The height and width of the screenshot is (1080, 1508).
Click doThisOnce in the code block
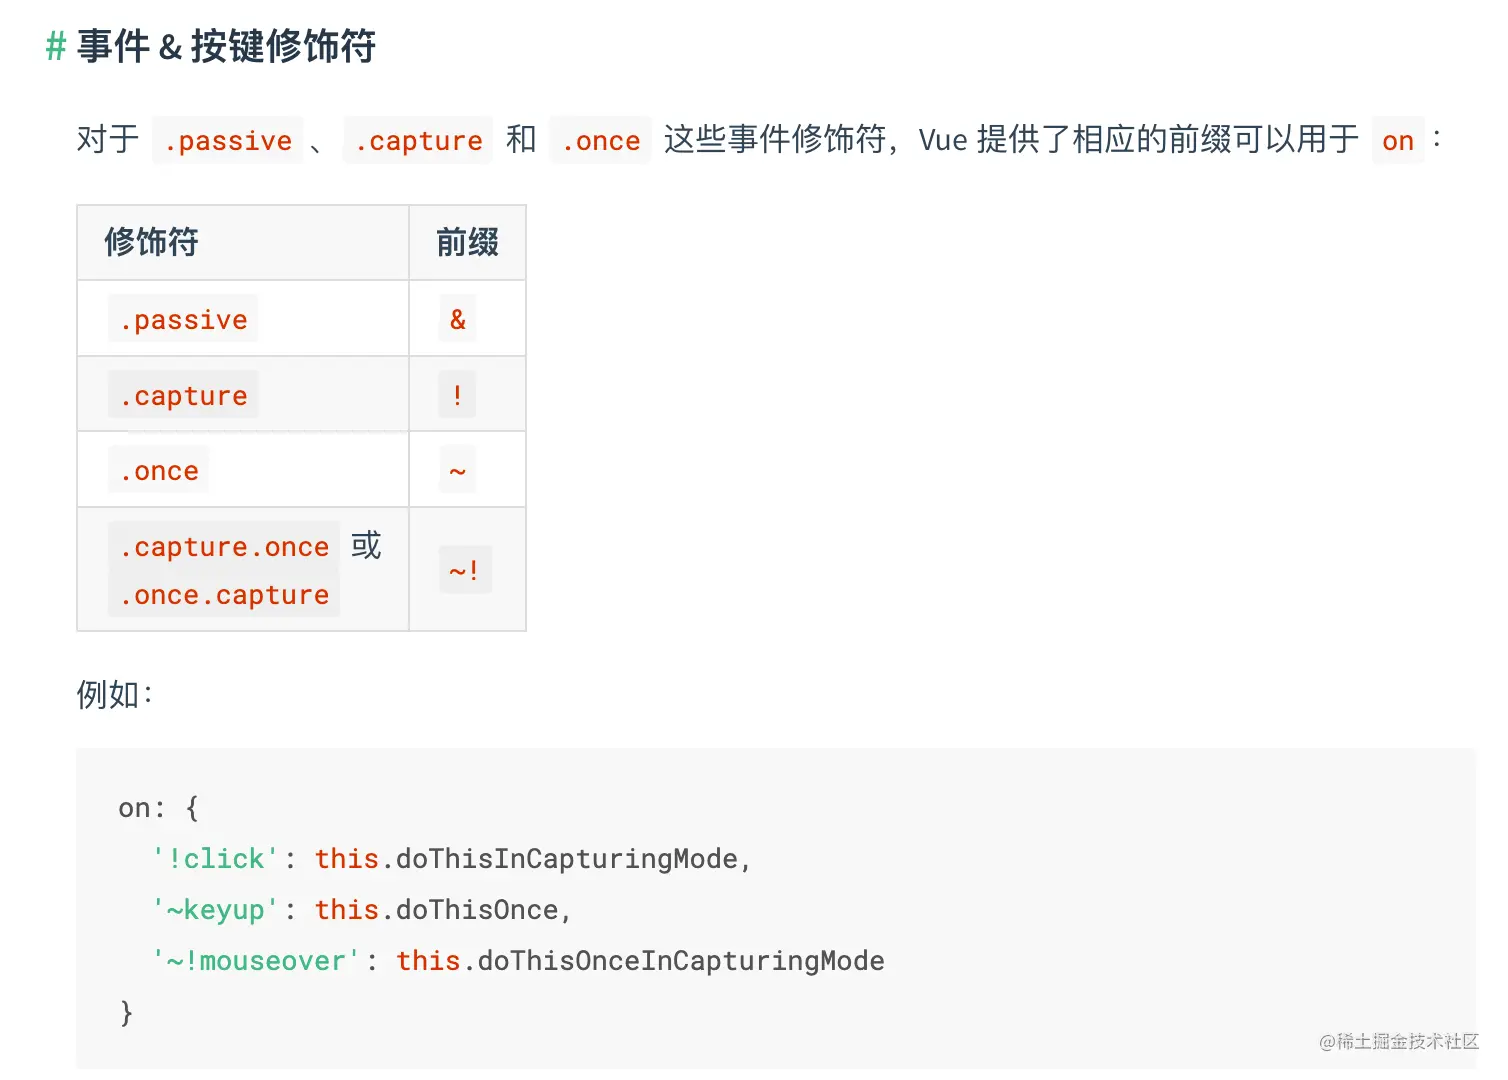coord(477,910)
